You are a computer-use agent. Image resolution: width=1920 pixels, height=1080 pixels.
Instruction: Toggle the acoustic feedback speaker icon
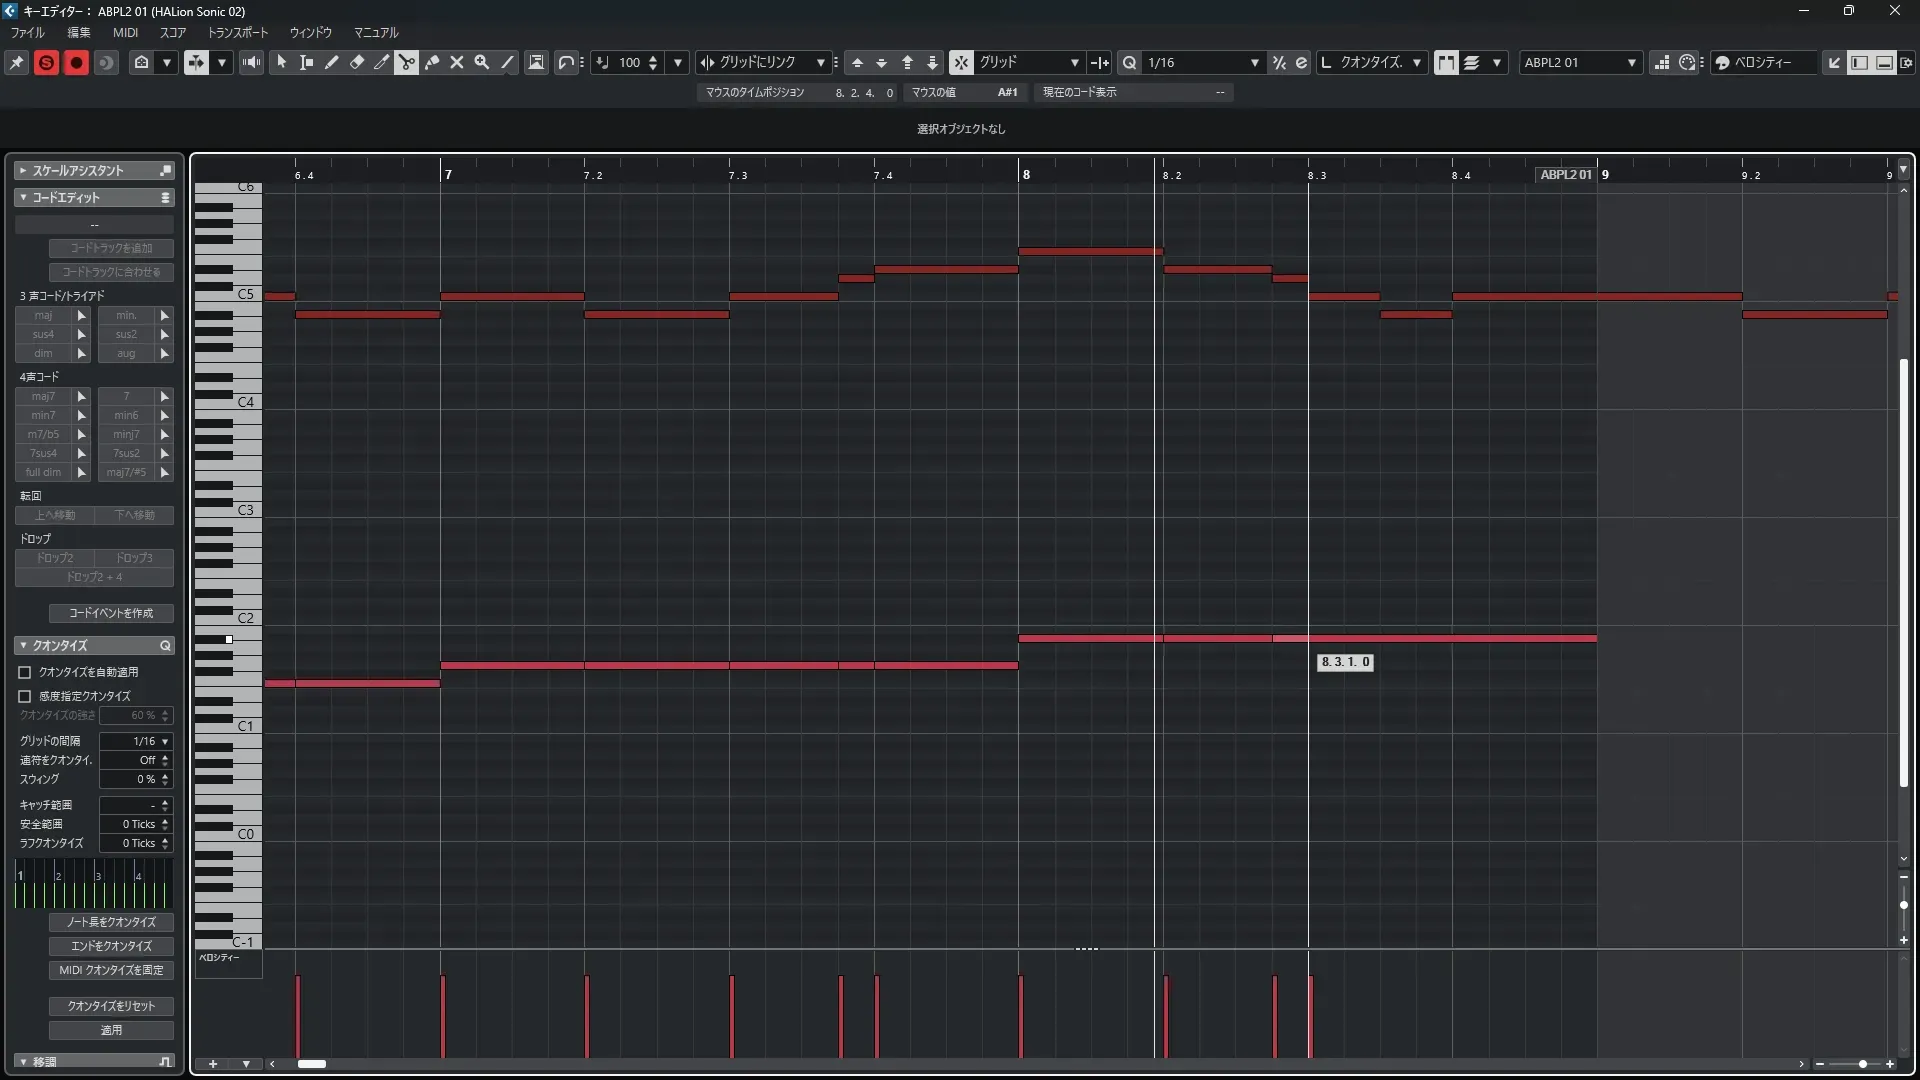251,62
